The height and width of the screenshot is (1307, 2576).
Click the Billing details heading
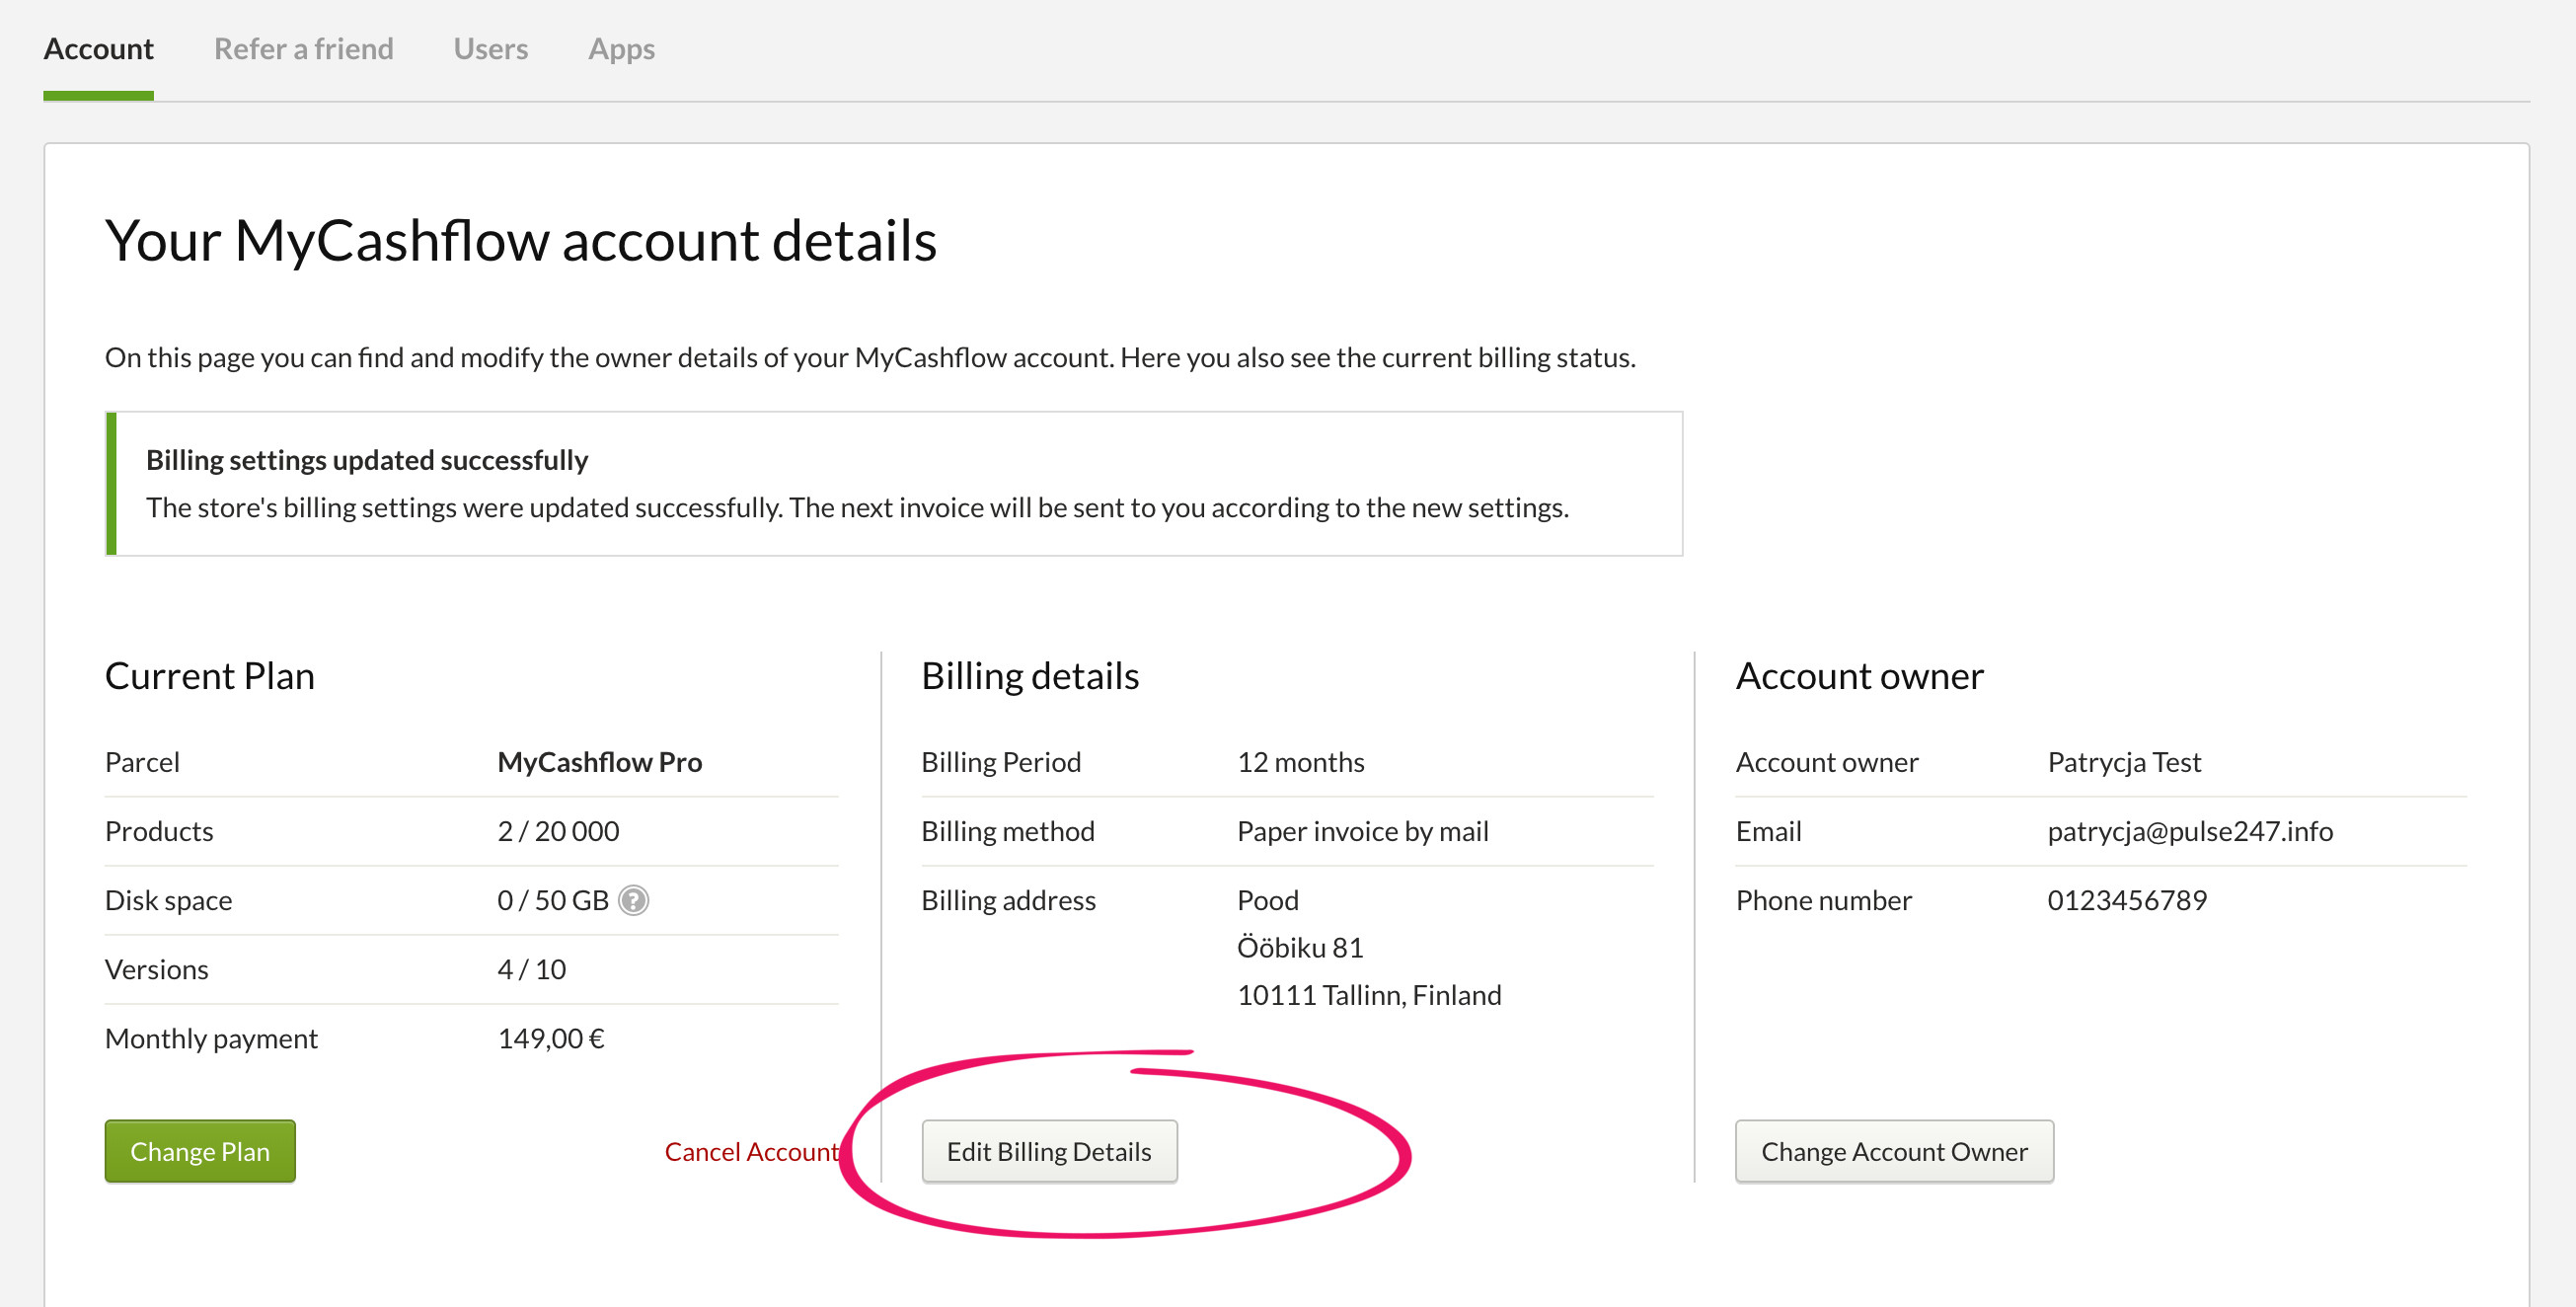1030,675
